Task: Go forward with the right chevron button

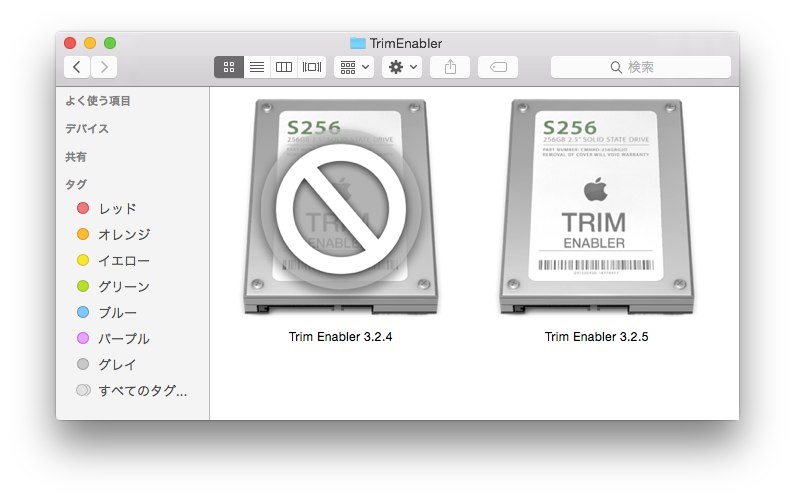Action: tap(104, 67)
